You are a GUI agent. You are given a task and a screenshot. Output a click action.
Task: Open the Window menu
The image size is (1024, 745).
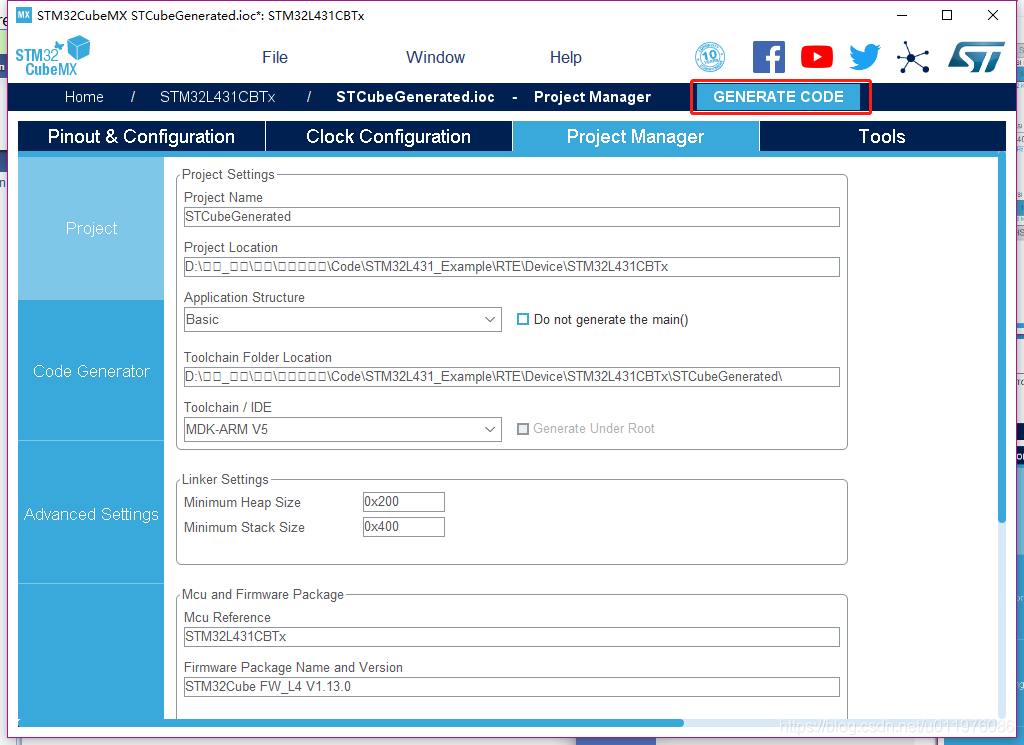click(436, 57)
